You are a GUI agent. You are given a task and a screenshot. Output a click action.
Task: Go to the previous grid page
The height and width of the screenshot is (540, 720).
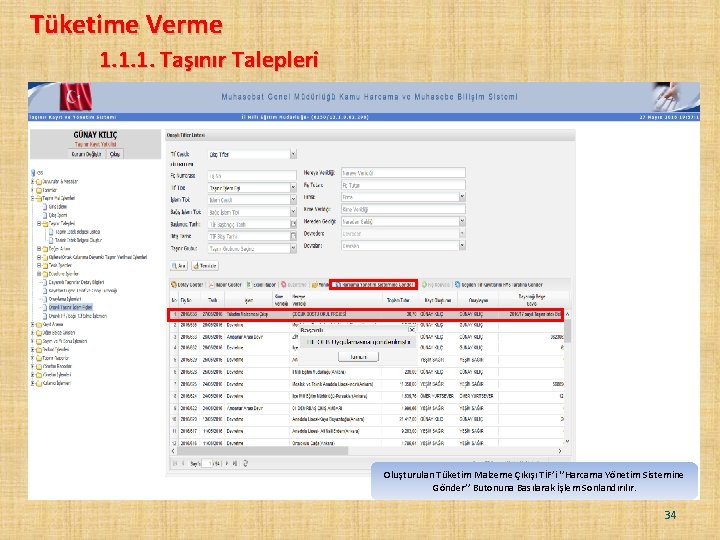tap(183, 463)
